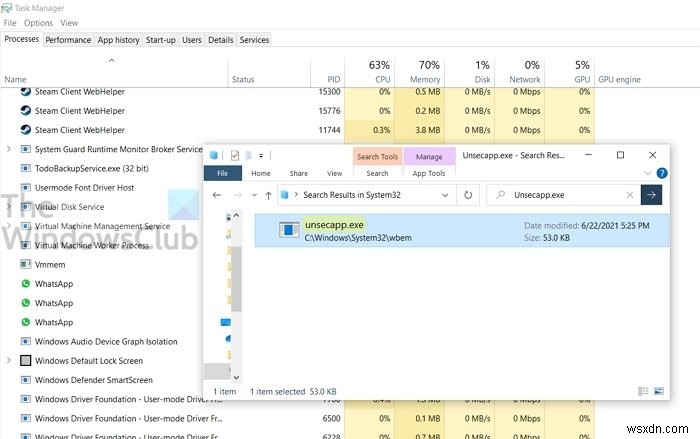The width and height of the screenshot is (700, 439).
Task: Sort processes by Disk column
Action: click(482, 79)
